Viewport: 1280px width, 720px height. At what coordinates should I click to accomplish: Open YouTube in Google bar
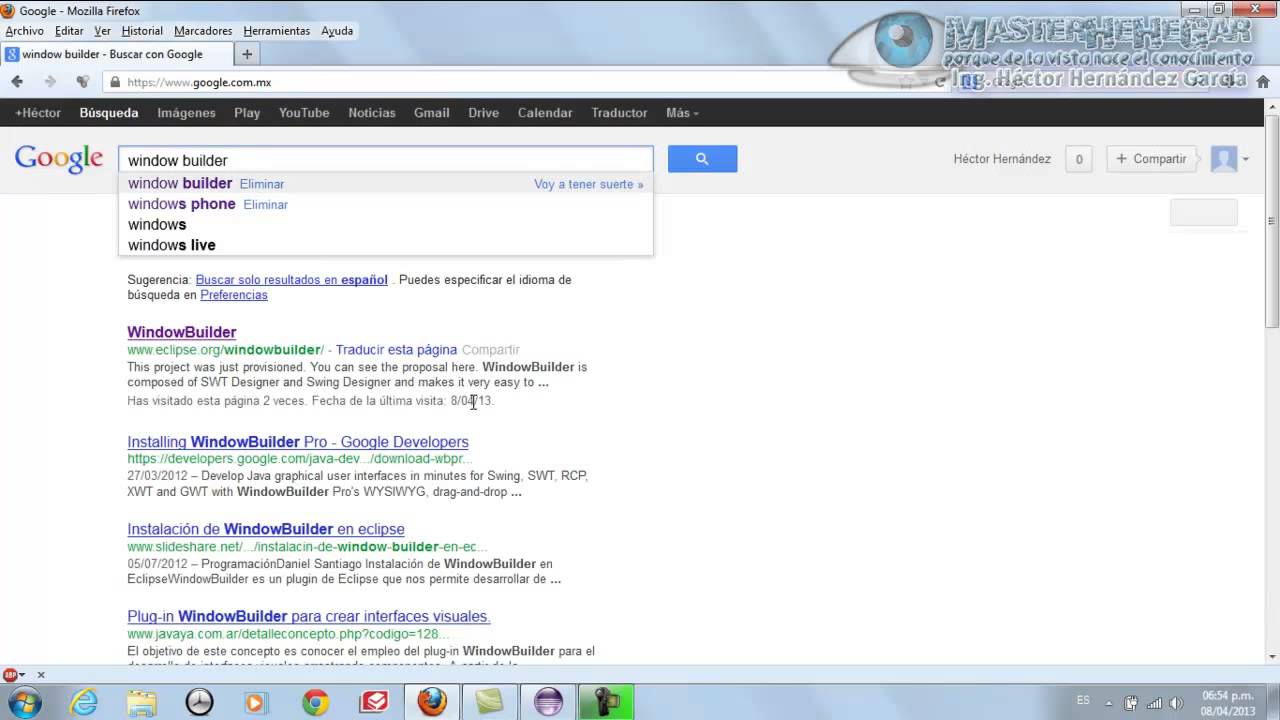304,113
